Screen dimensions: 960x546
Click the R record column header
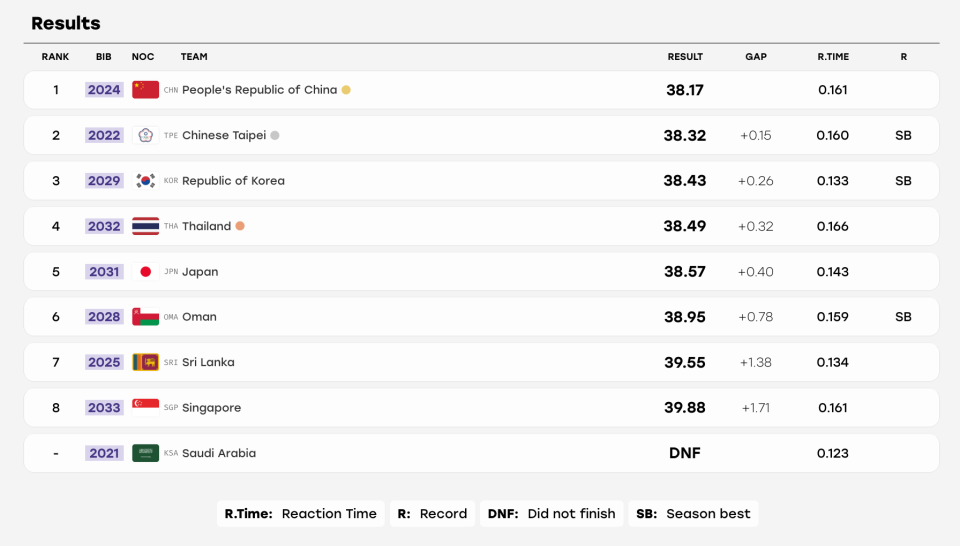click(904, 56)
